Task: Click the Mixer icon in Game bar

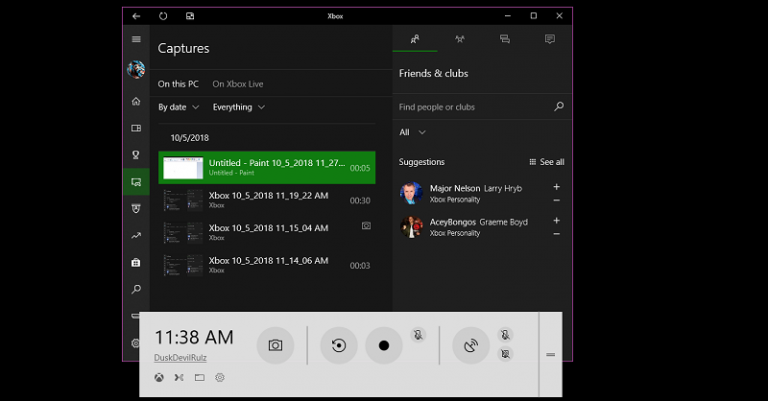Action: (x=179, y=377)
